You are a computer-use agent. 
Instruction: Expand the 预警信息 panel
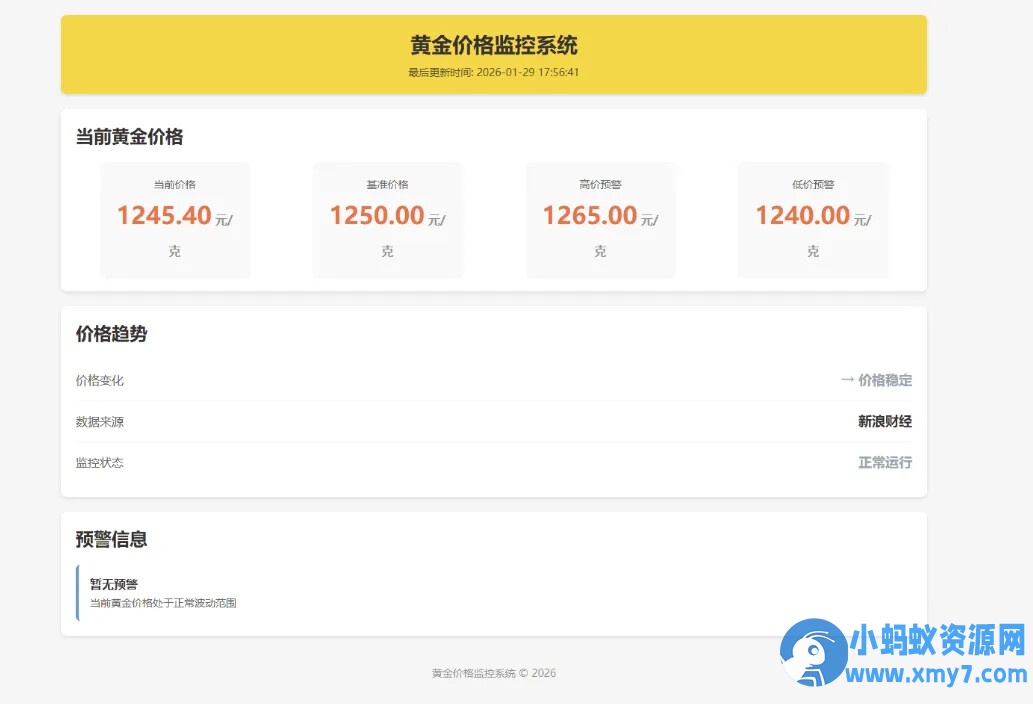pyautogui.click(x=111, y=539)
